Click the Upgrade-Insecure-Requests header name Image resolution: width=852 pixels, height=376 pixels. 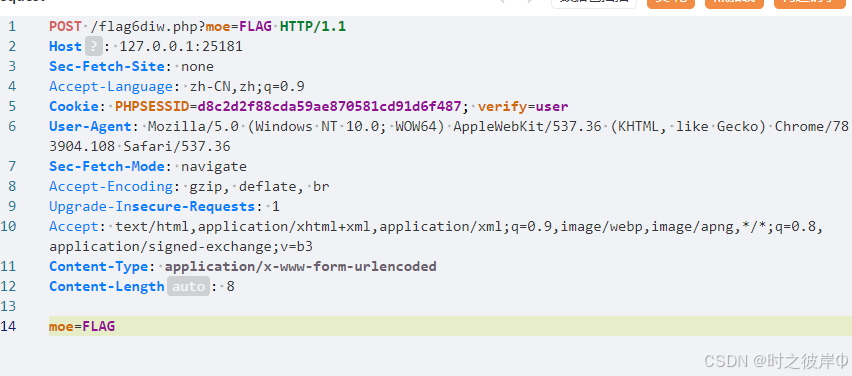point(152,206)
